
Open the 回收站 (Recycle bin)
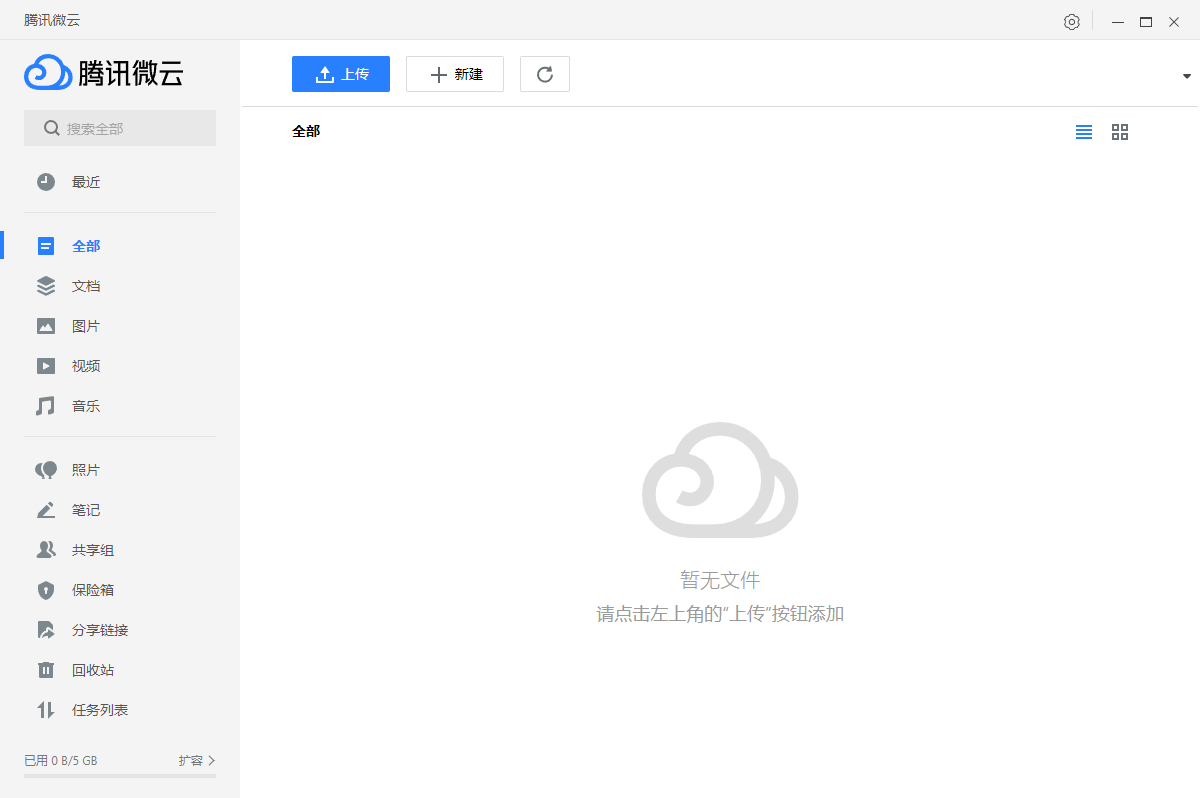86,669
